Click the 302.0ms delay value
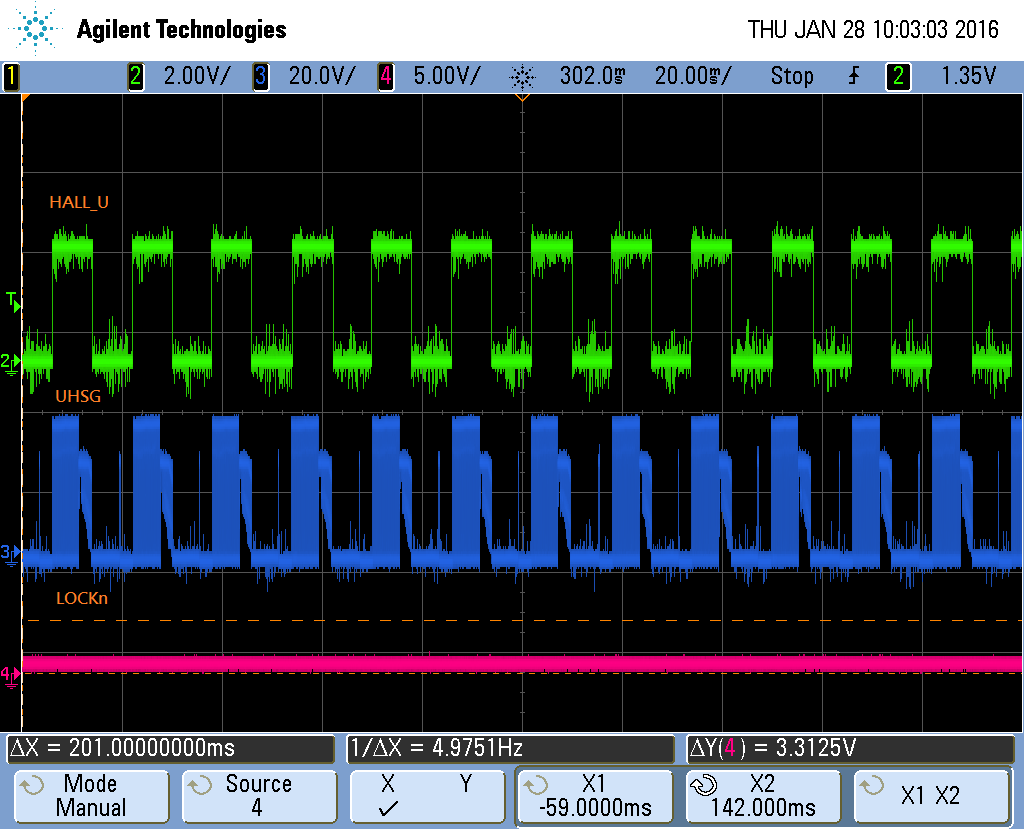Viewport: 1024px width, 829px height. click(x=592, y=76)
